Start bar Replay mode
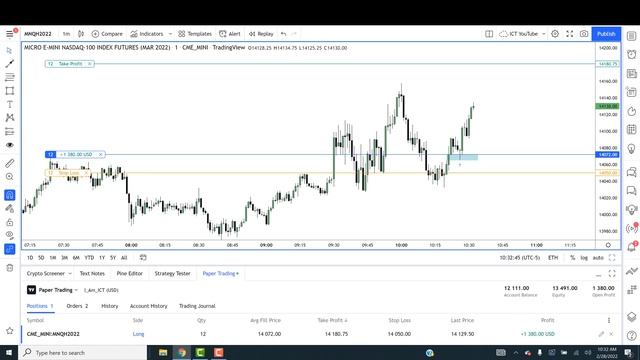The width and height of the screenshot is (640, 360). coord(261,34)
